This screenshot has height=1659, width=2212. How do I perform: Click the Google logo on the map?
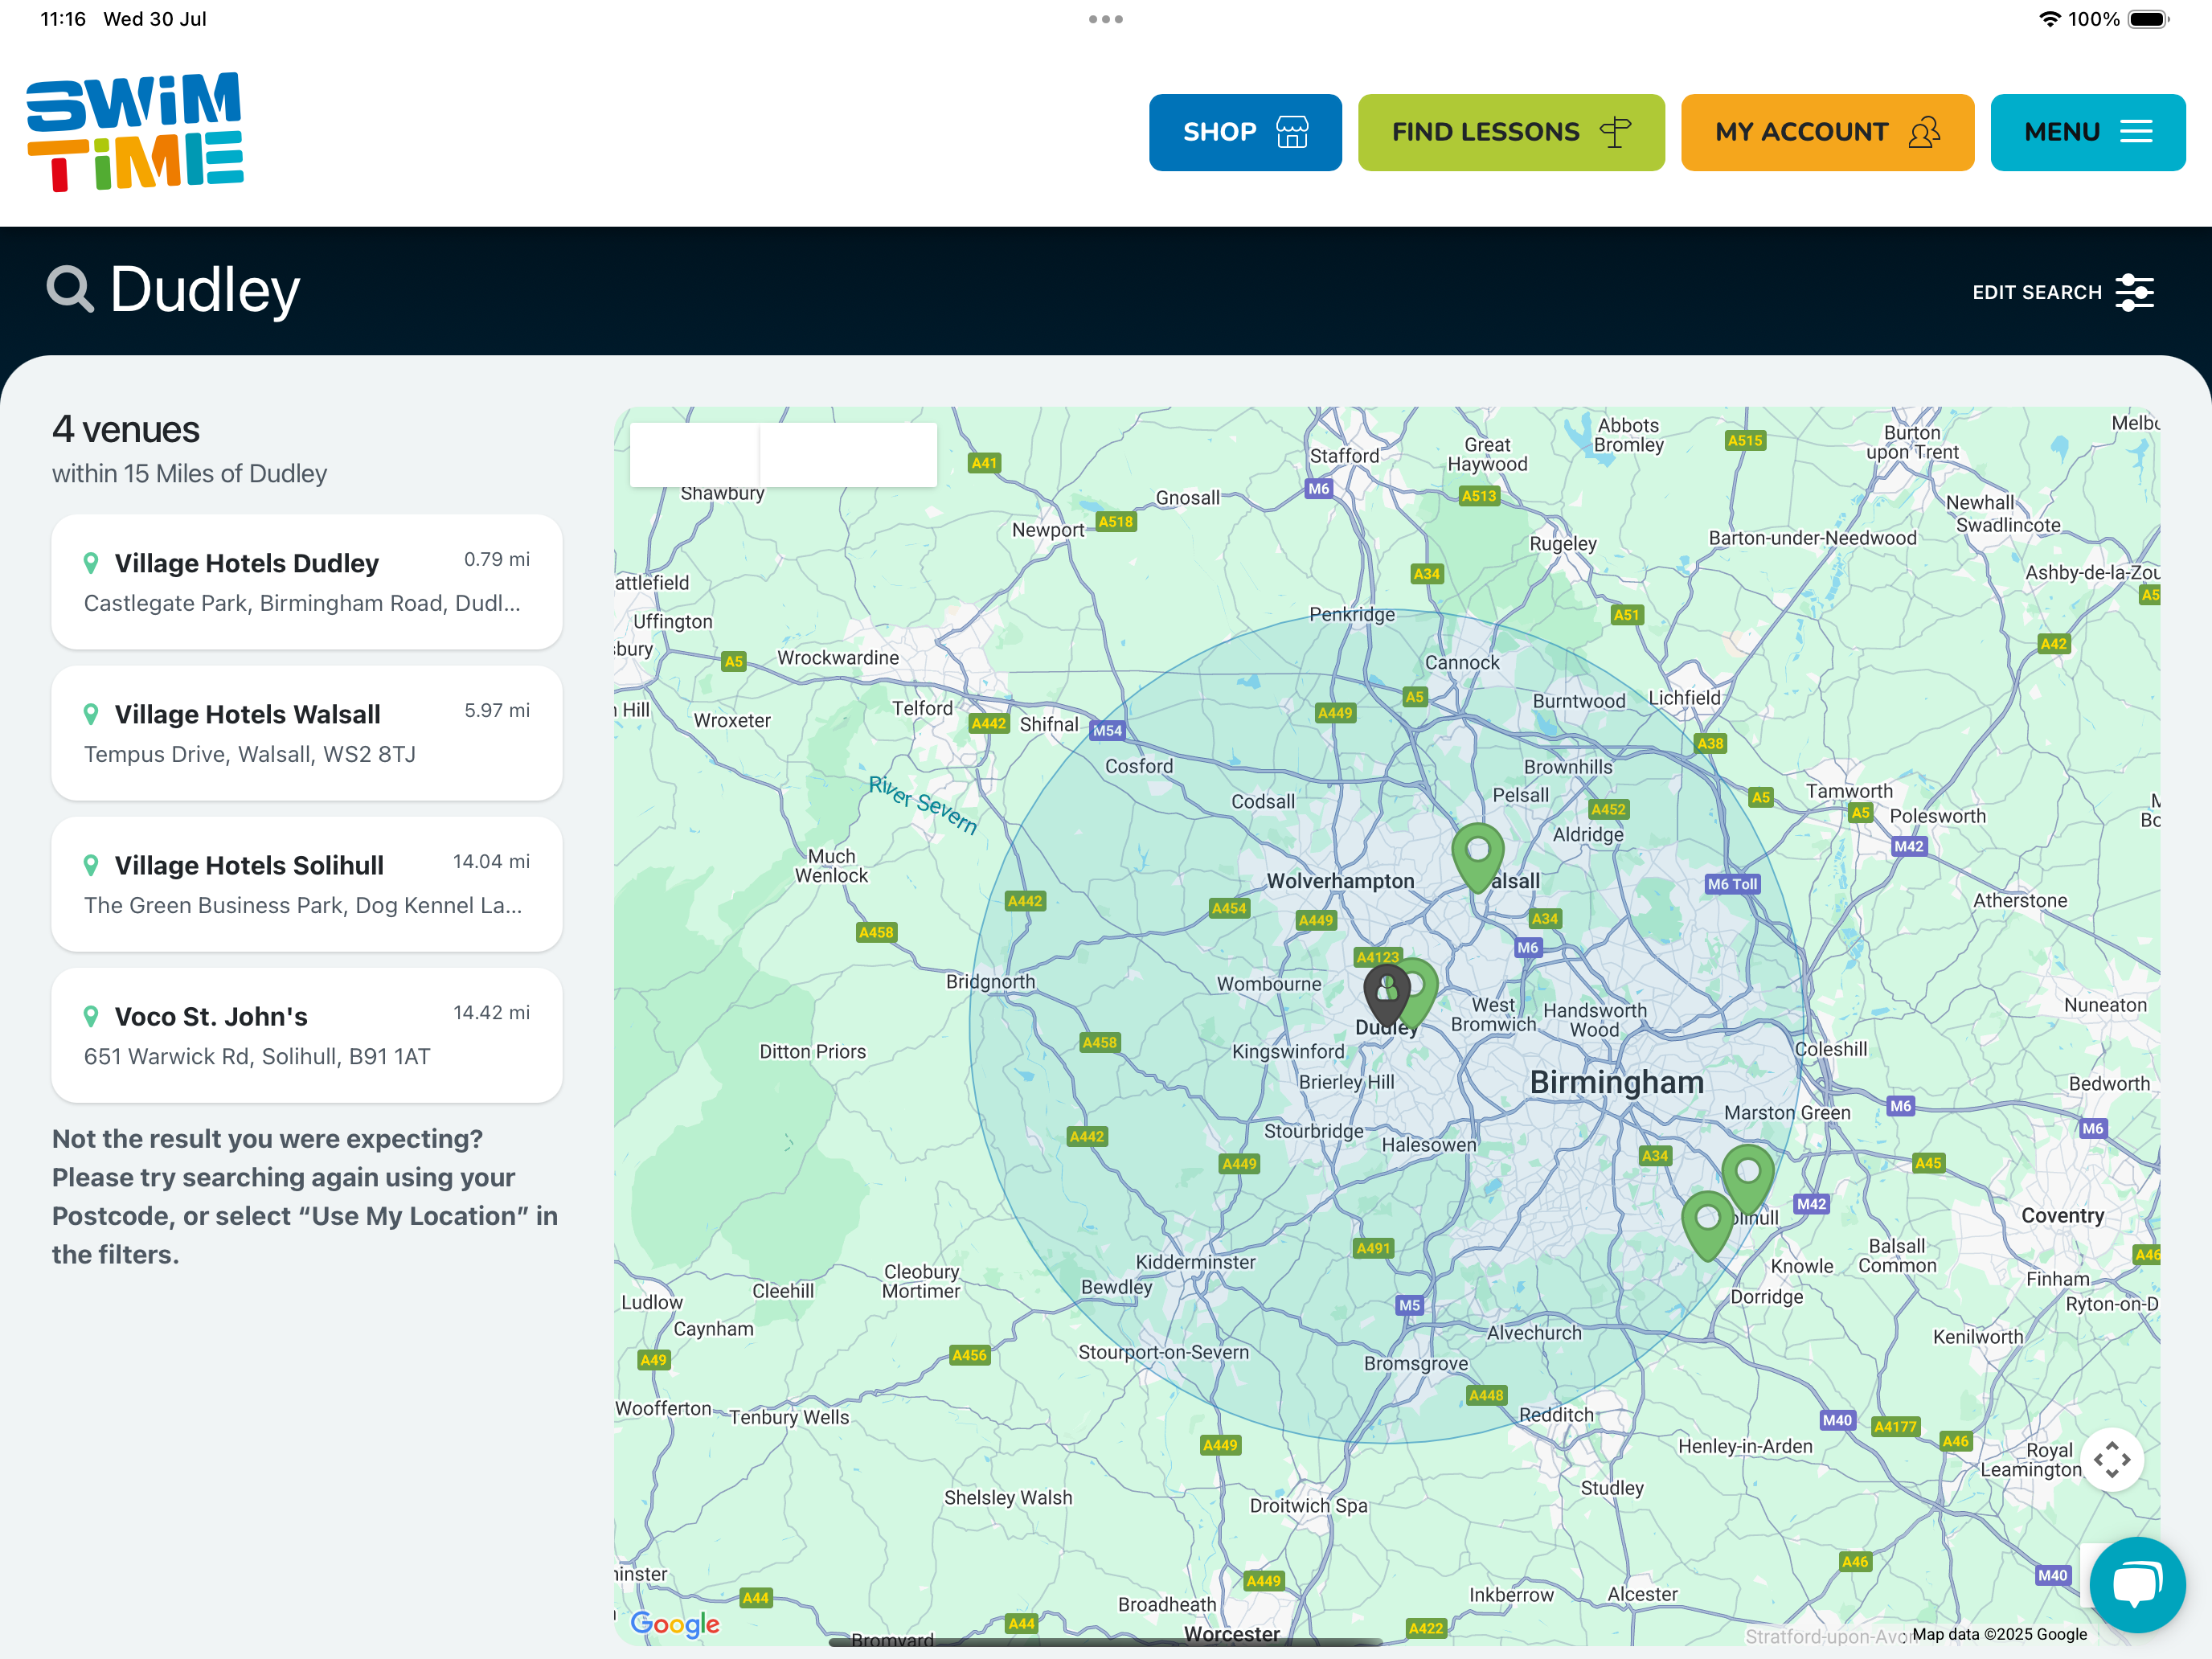[x=675, y=1623]
